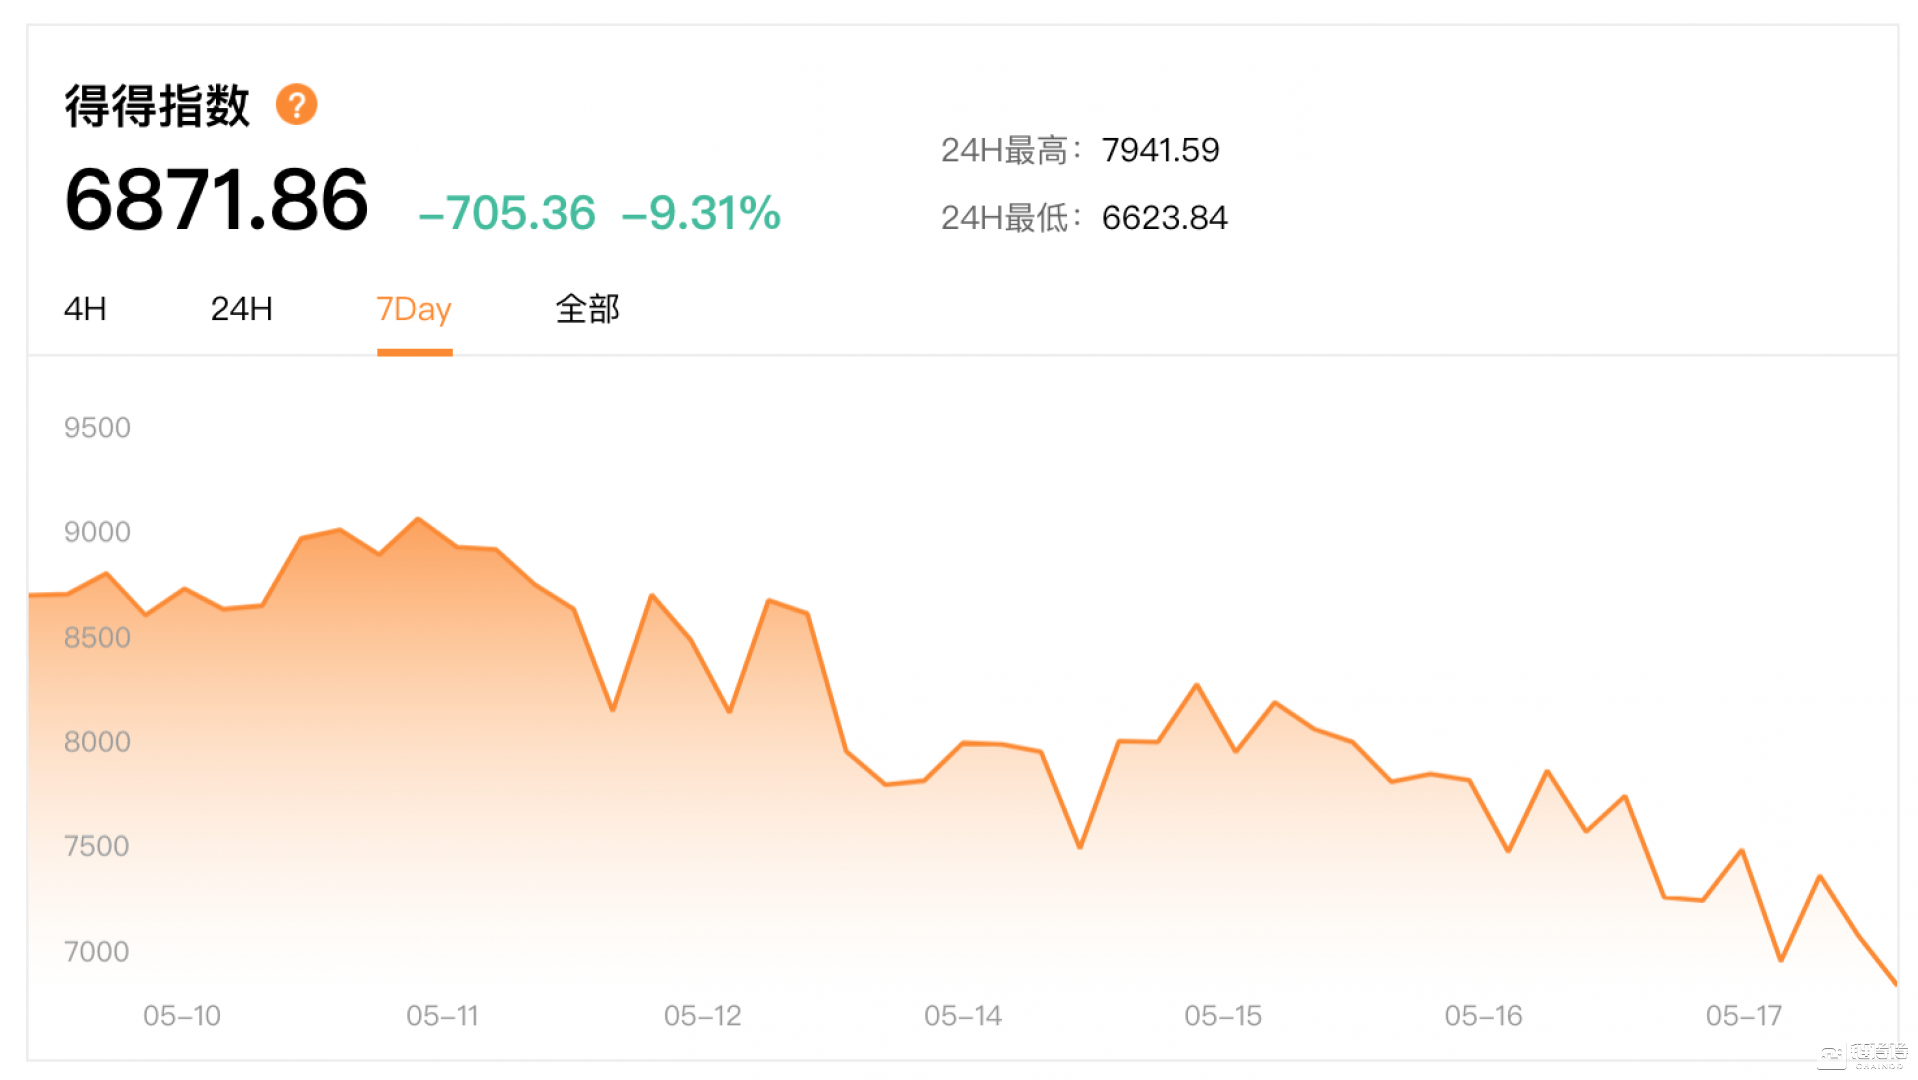Click the 05-11 date label

442,1016
